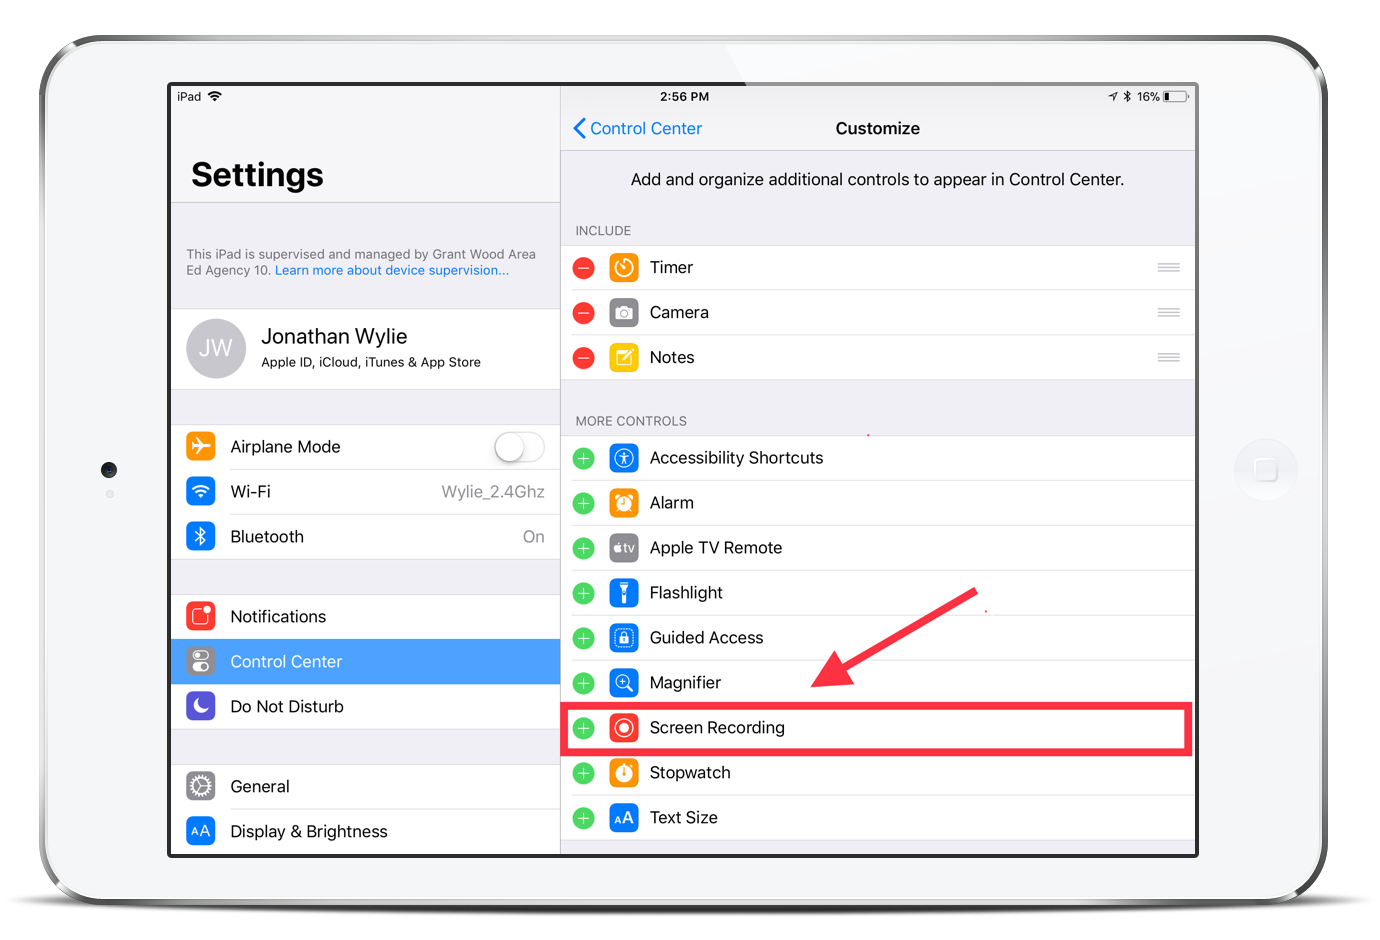Click the gray General gear icon
This screenshot has width=1380, height=940.
[201, 786]
